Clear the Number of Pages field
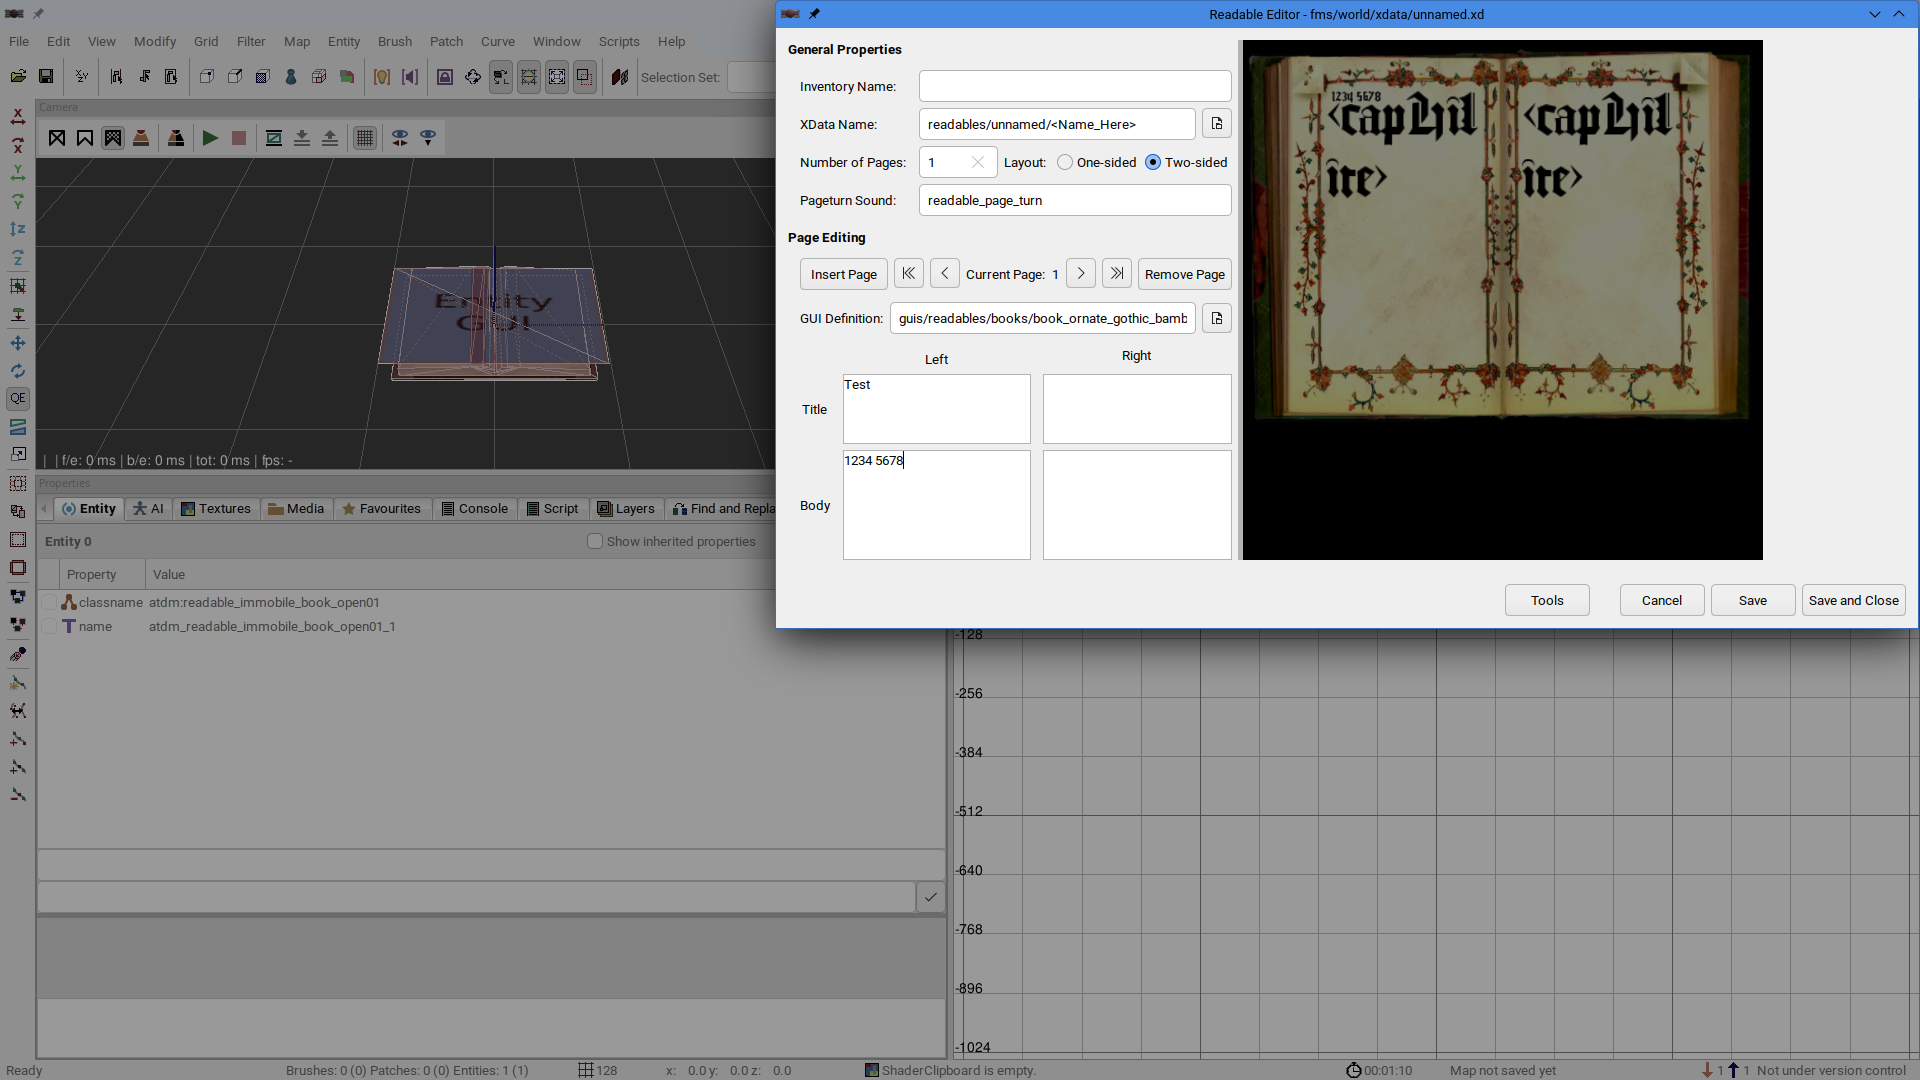Viewport: 1920px width, 1080px height. coord(978,162)
